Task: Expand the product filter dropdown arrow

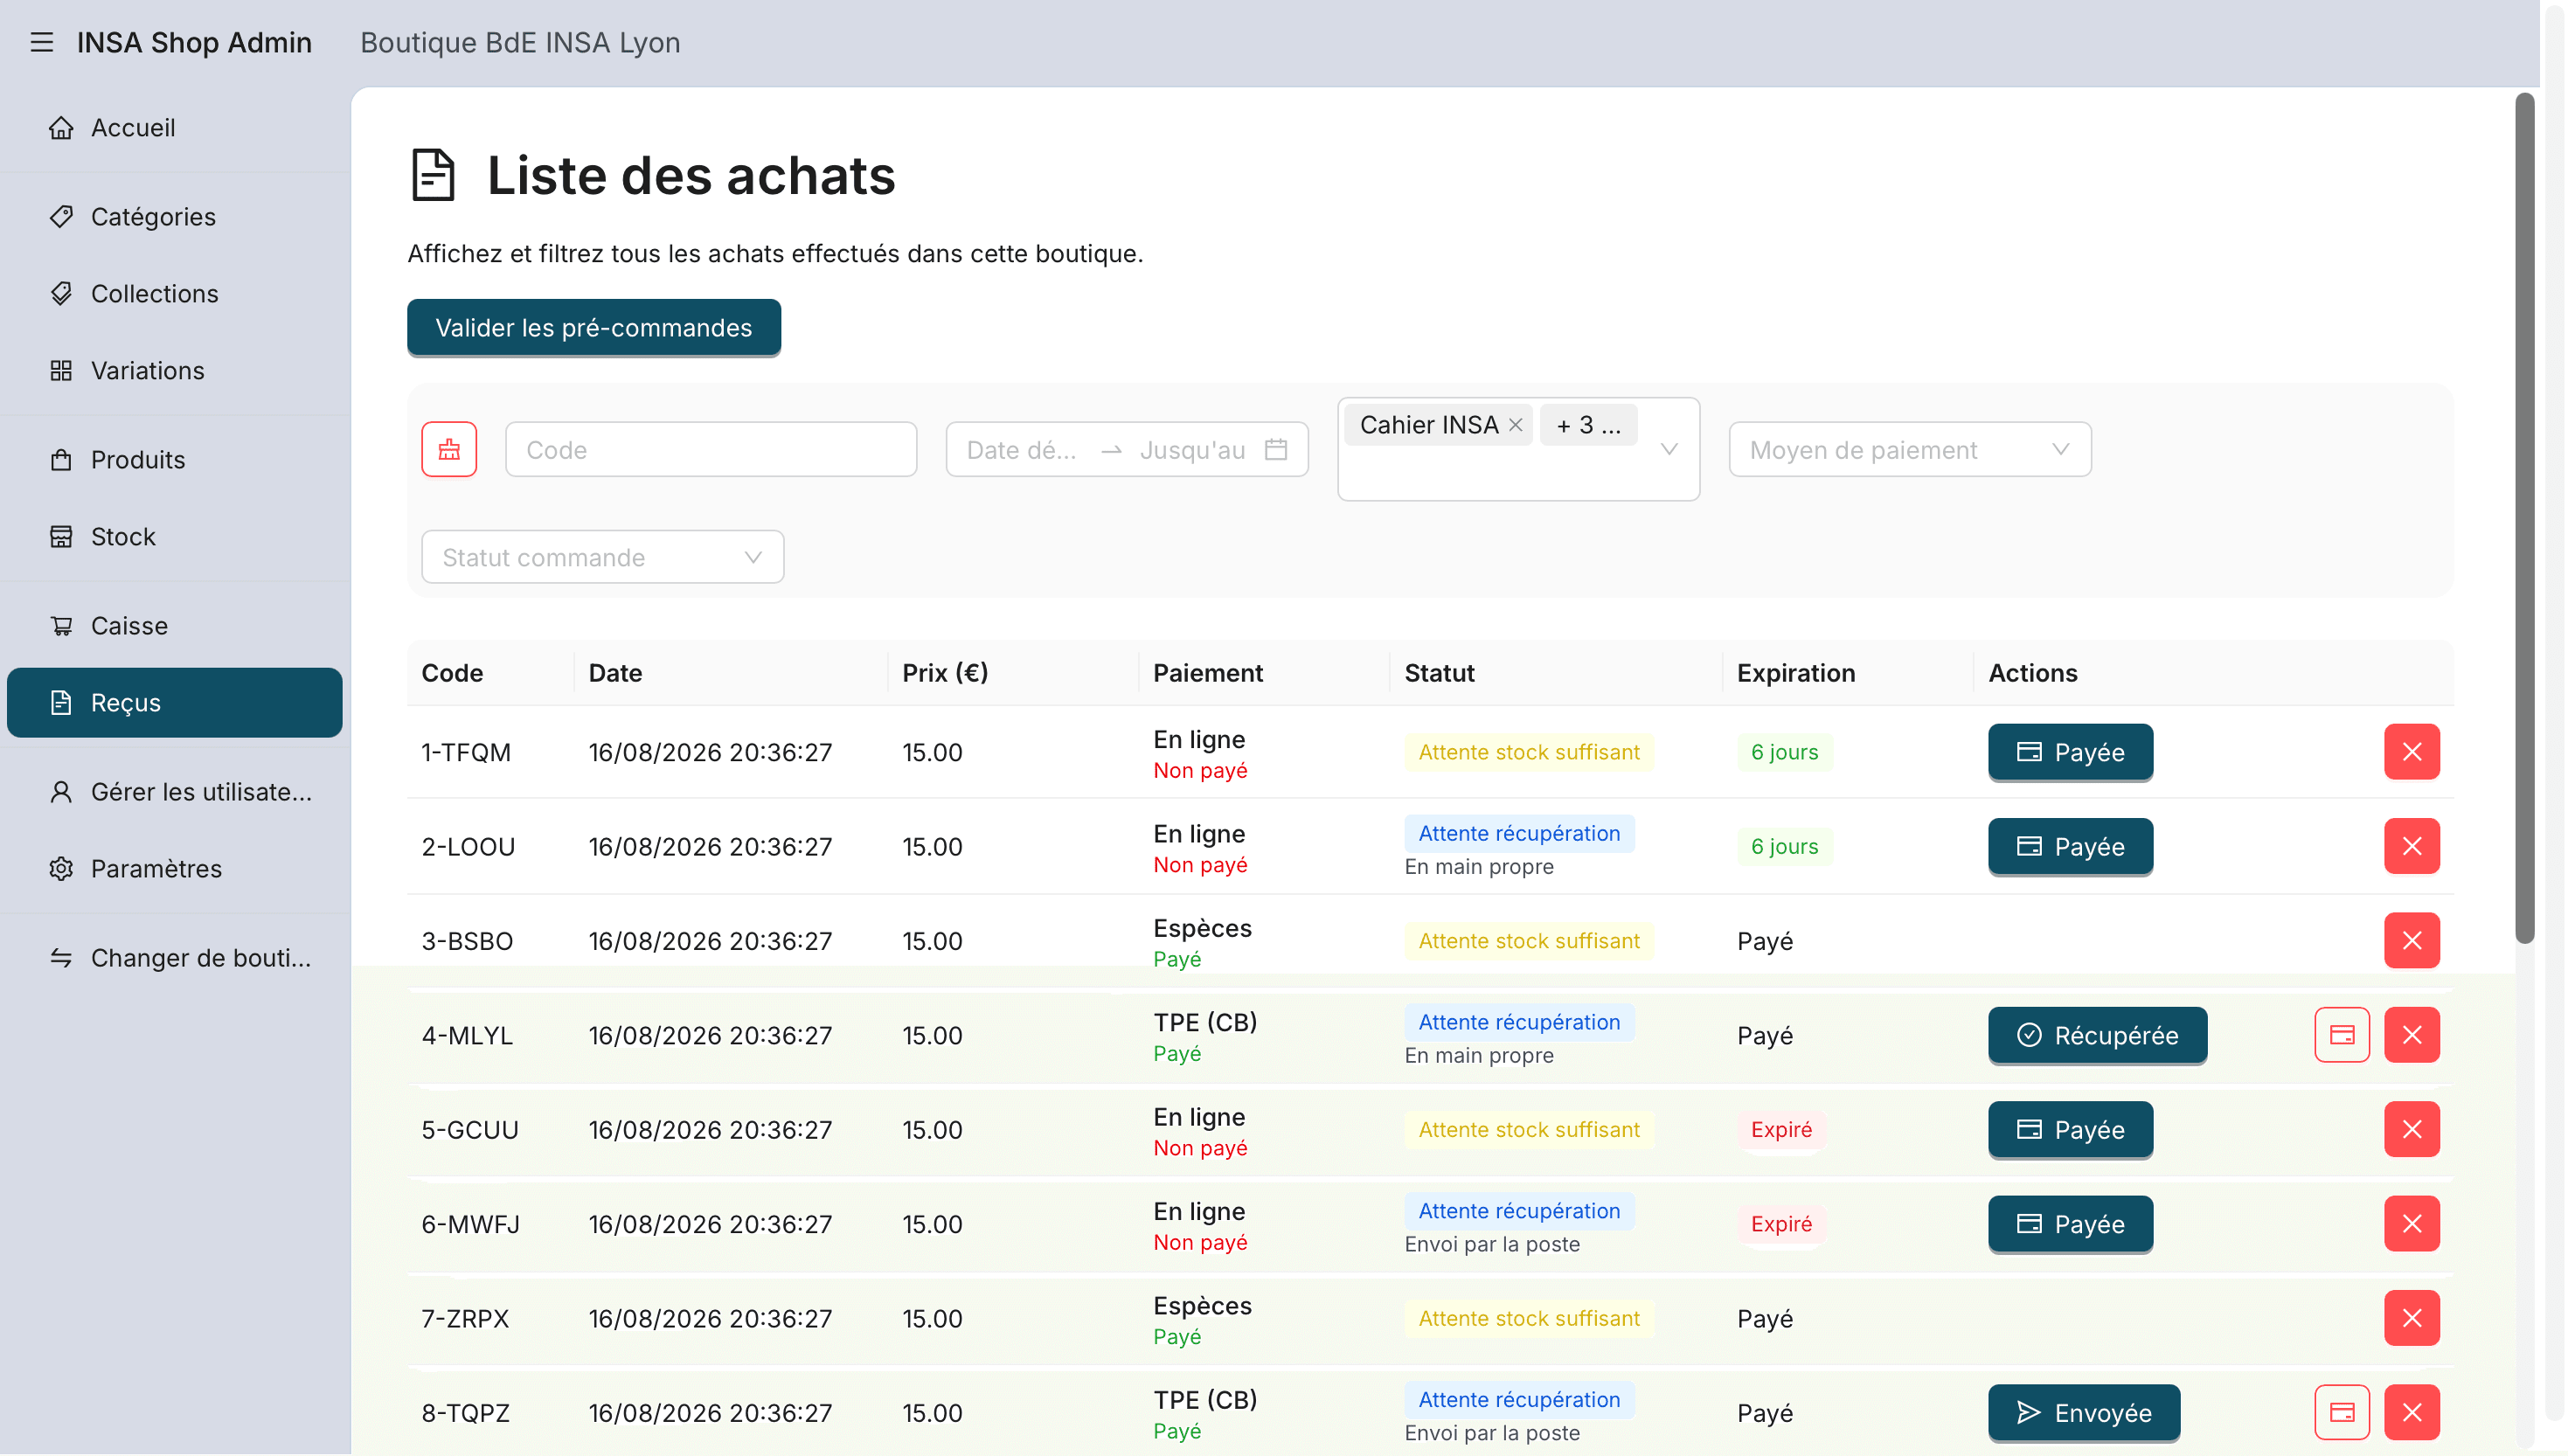Action: 1669,450
